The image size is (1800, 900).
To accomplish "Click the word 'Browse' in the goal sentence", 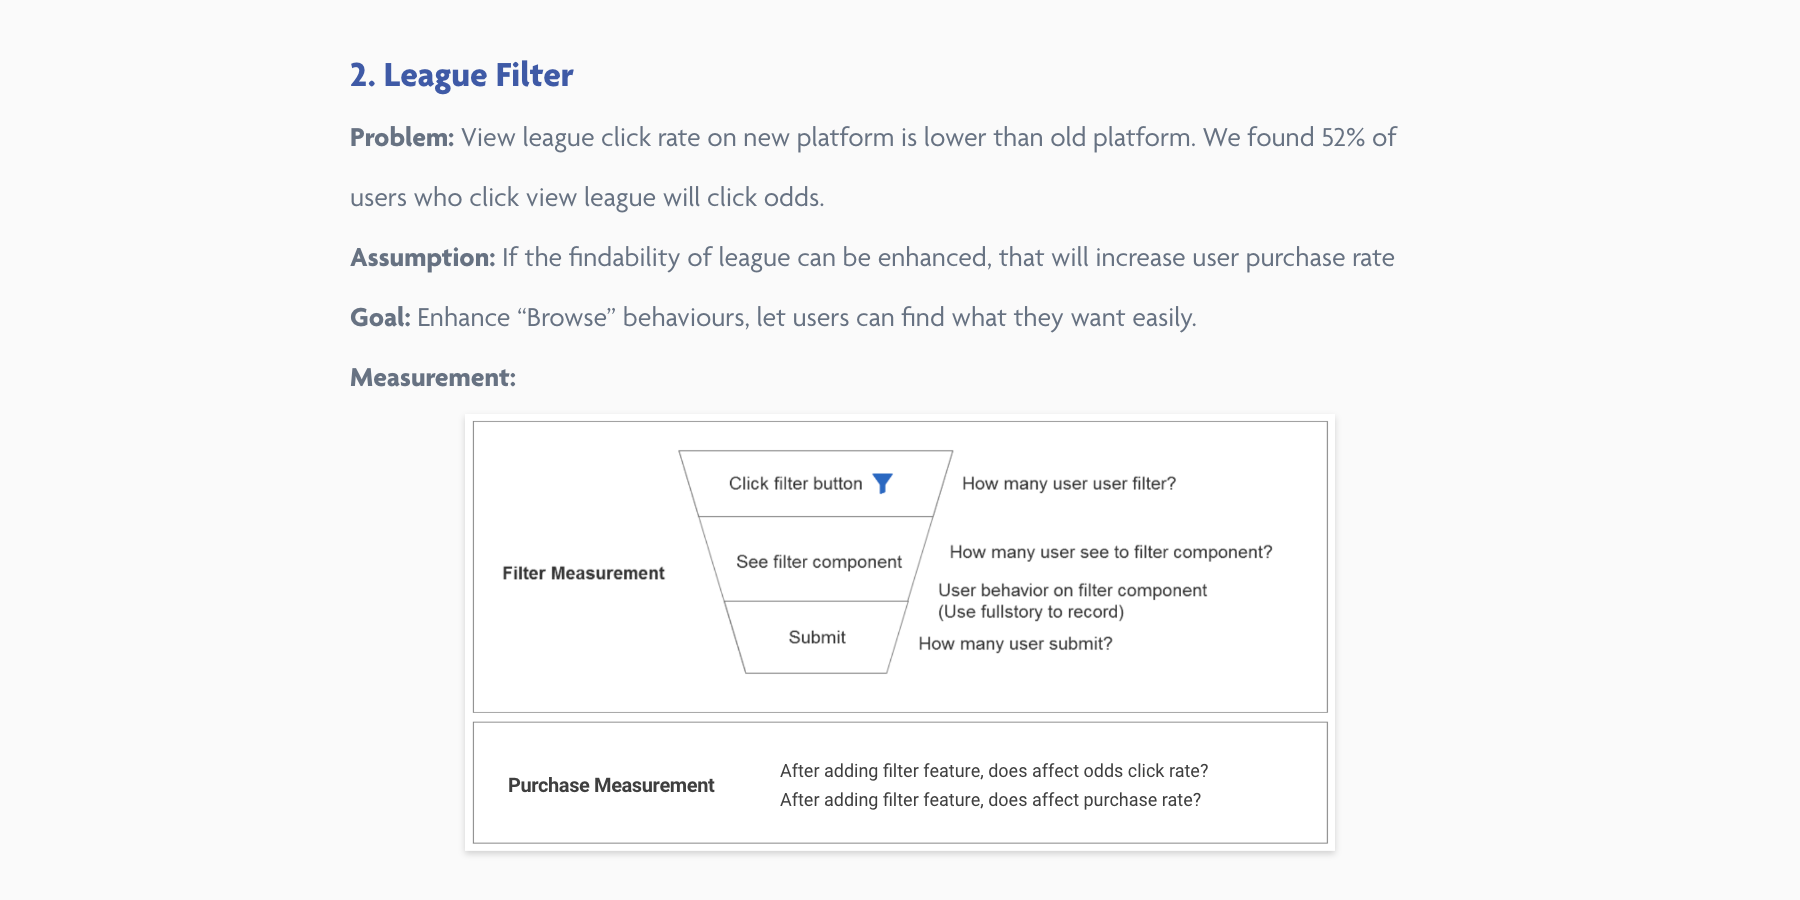I will (x=566, y=318).
